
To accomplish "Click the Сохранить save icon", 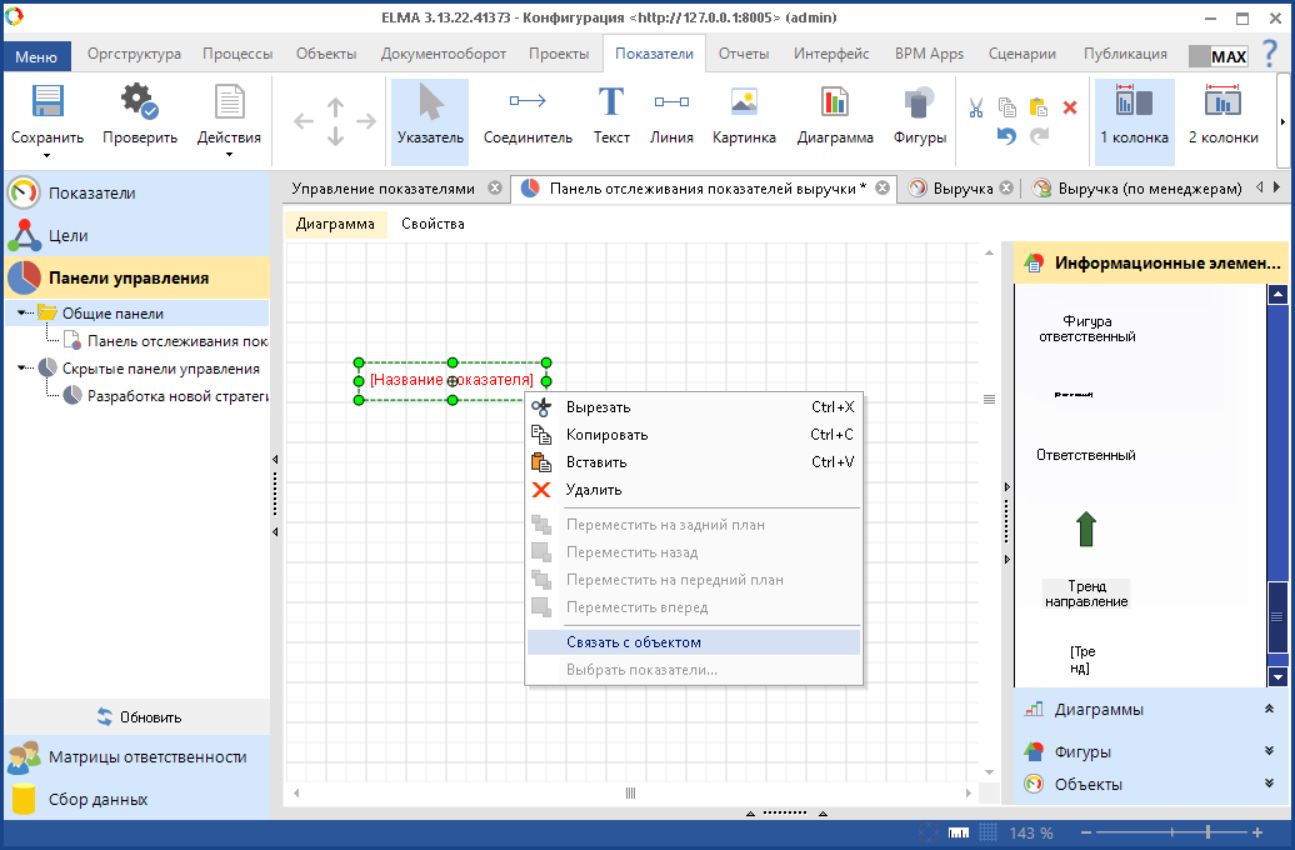I will pos(48,103).
